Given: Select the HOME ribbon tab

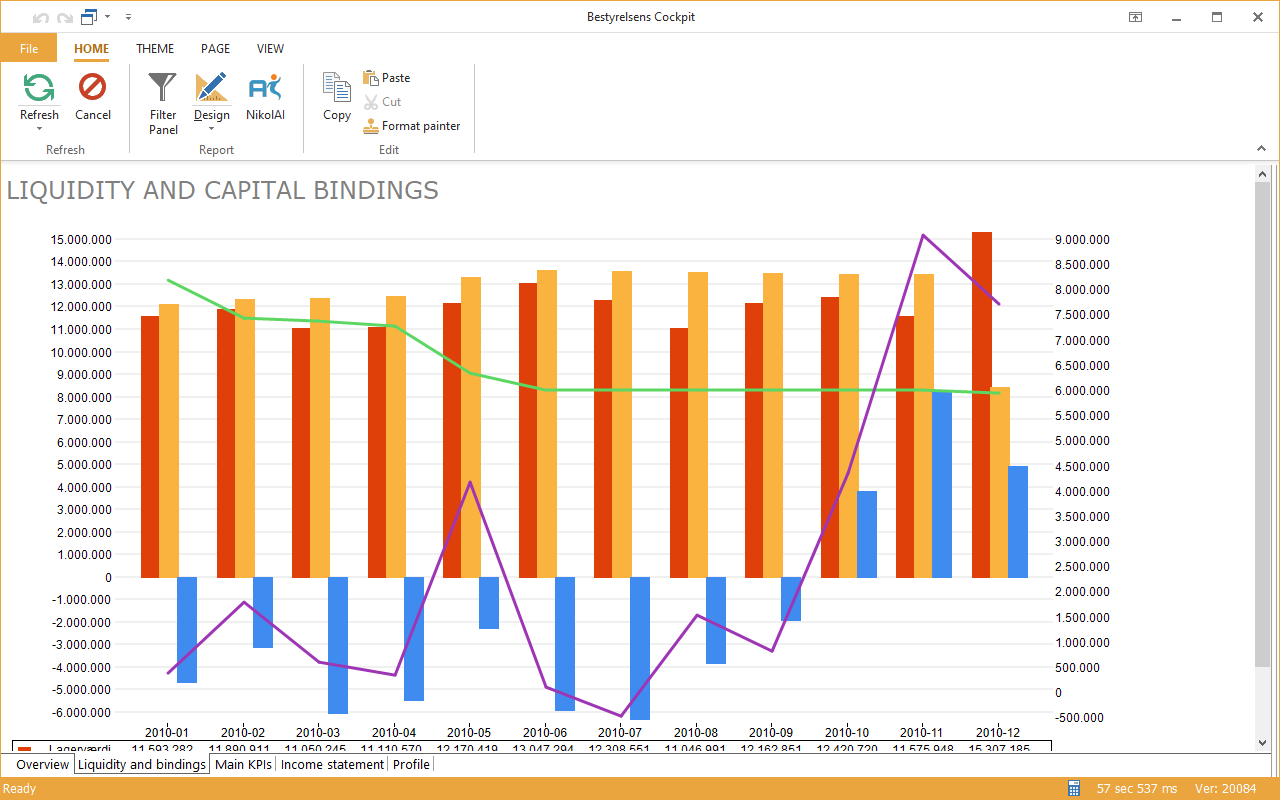Looking at the screenshot, I should point(91,48).
